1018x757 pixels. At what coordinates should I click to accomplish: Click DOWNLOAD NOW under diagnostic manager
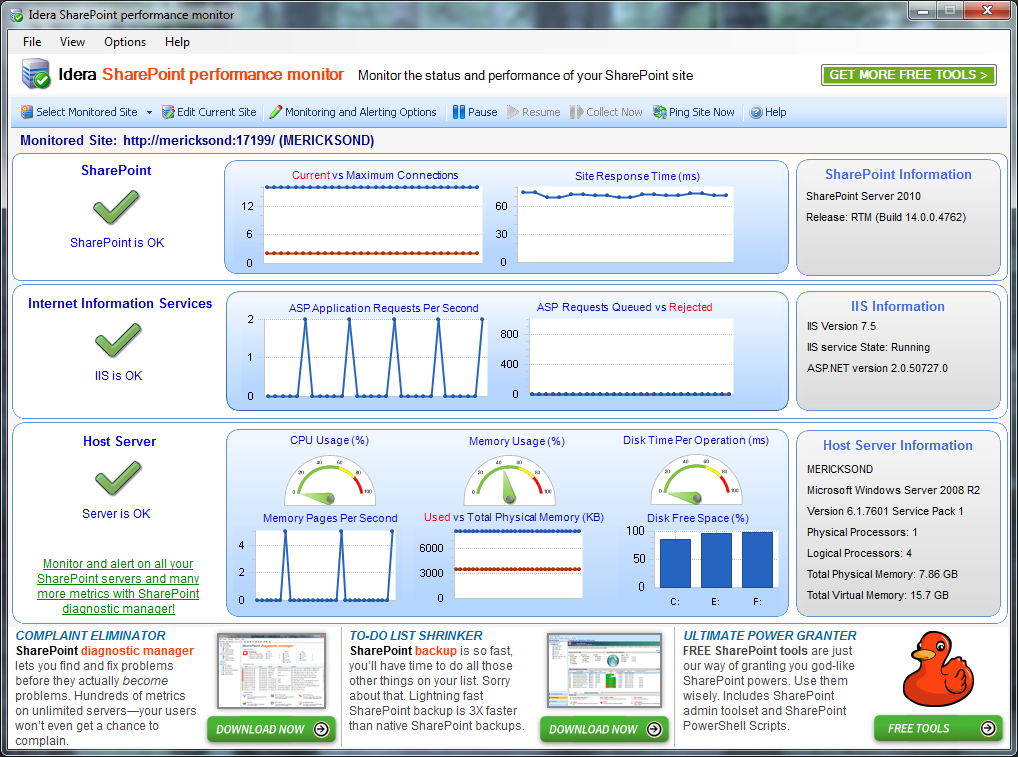click(x=271, y=729)
